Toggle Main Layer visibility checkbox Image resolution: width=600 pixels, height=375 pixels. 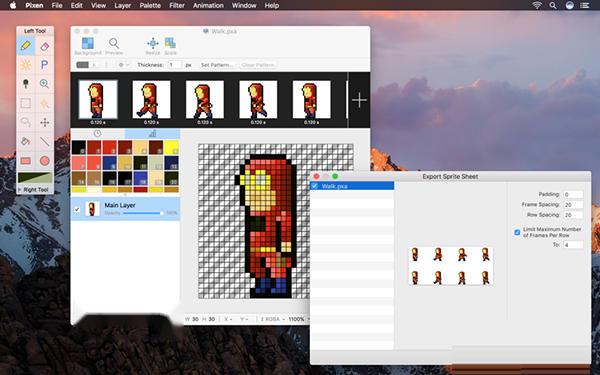point(77,209)
